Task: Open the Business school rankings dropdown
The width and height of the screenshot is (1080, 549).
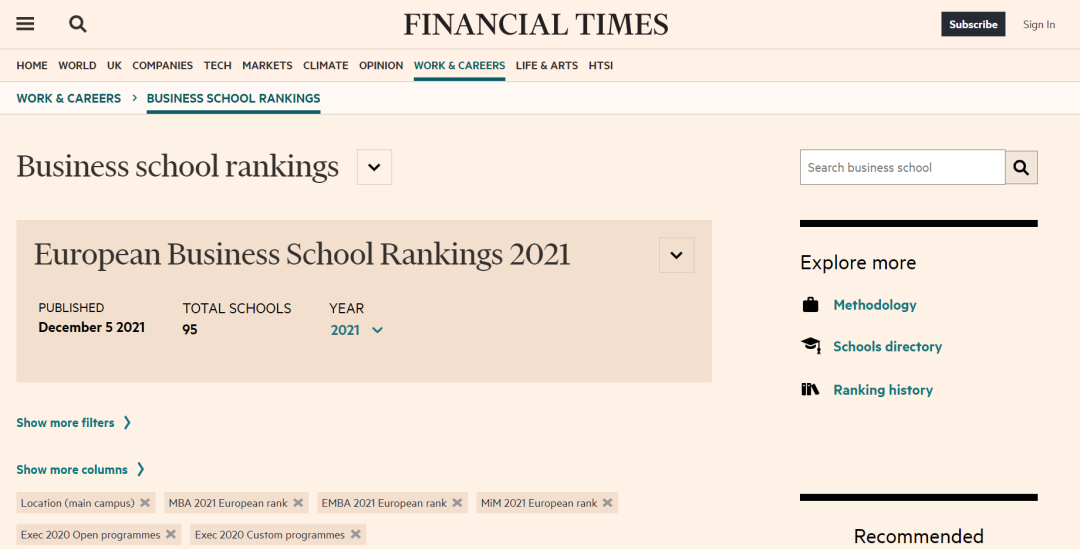Action: click(x=374, y=167)
